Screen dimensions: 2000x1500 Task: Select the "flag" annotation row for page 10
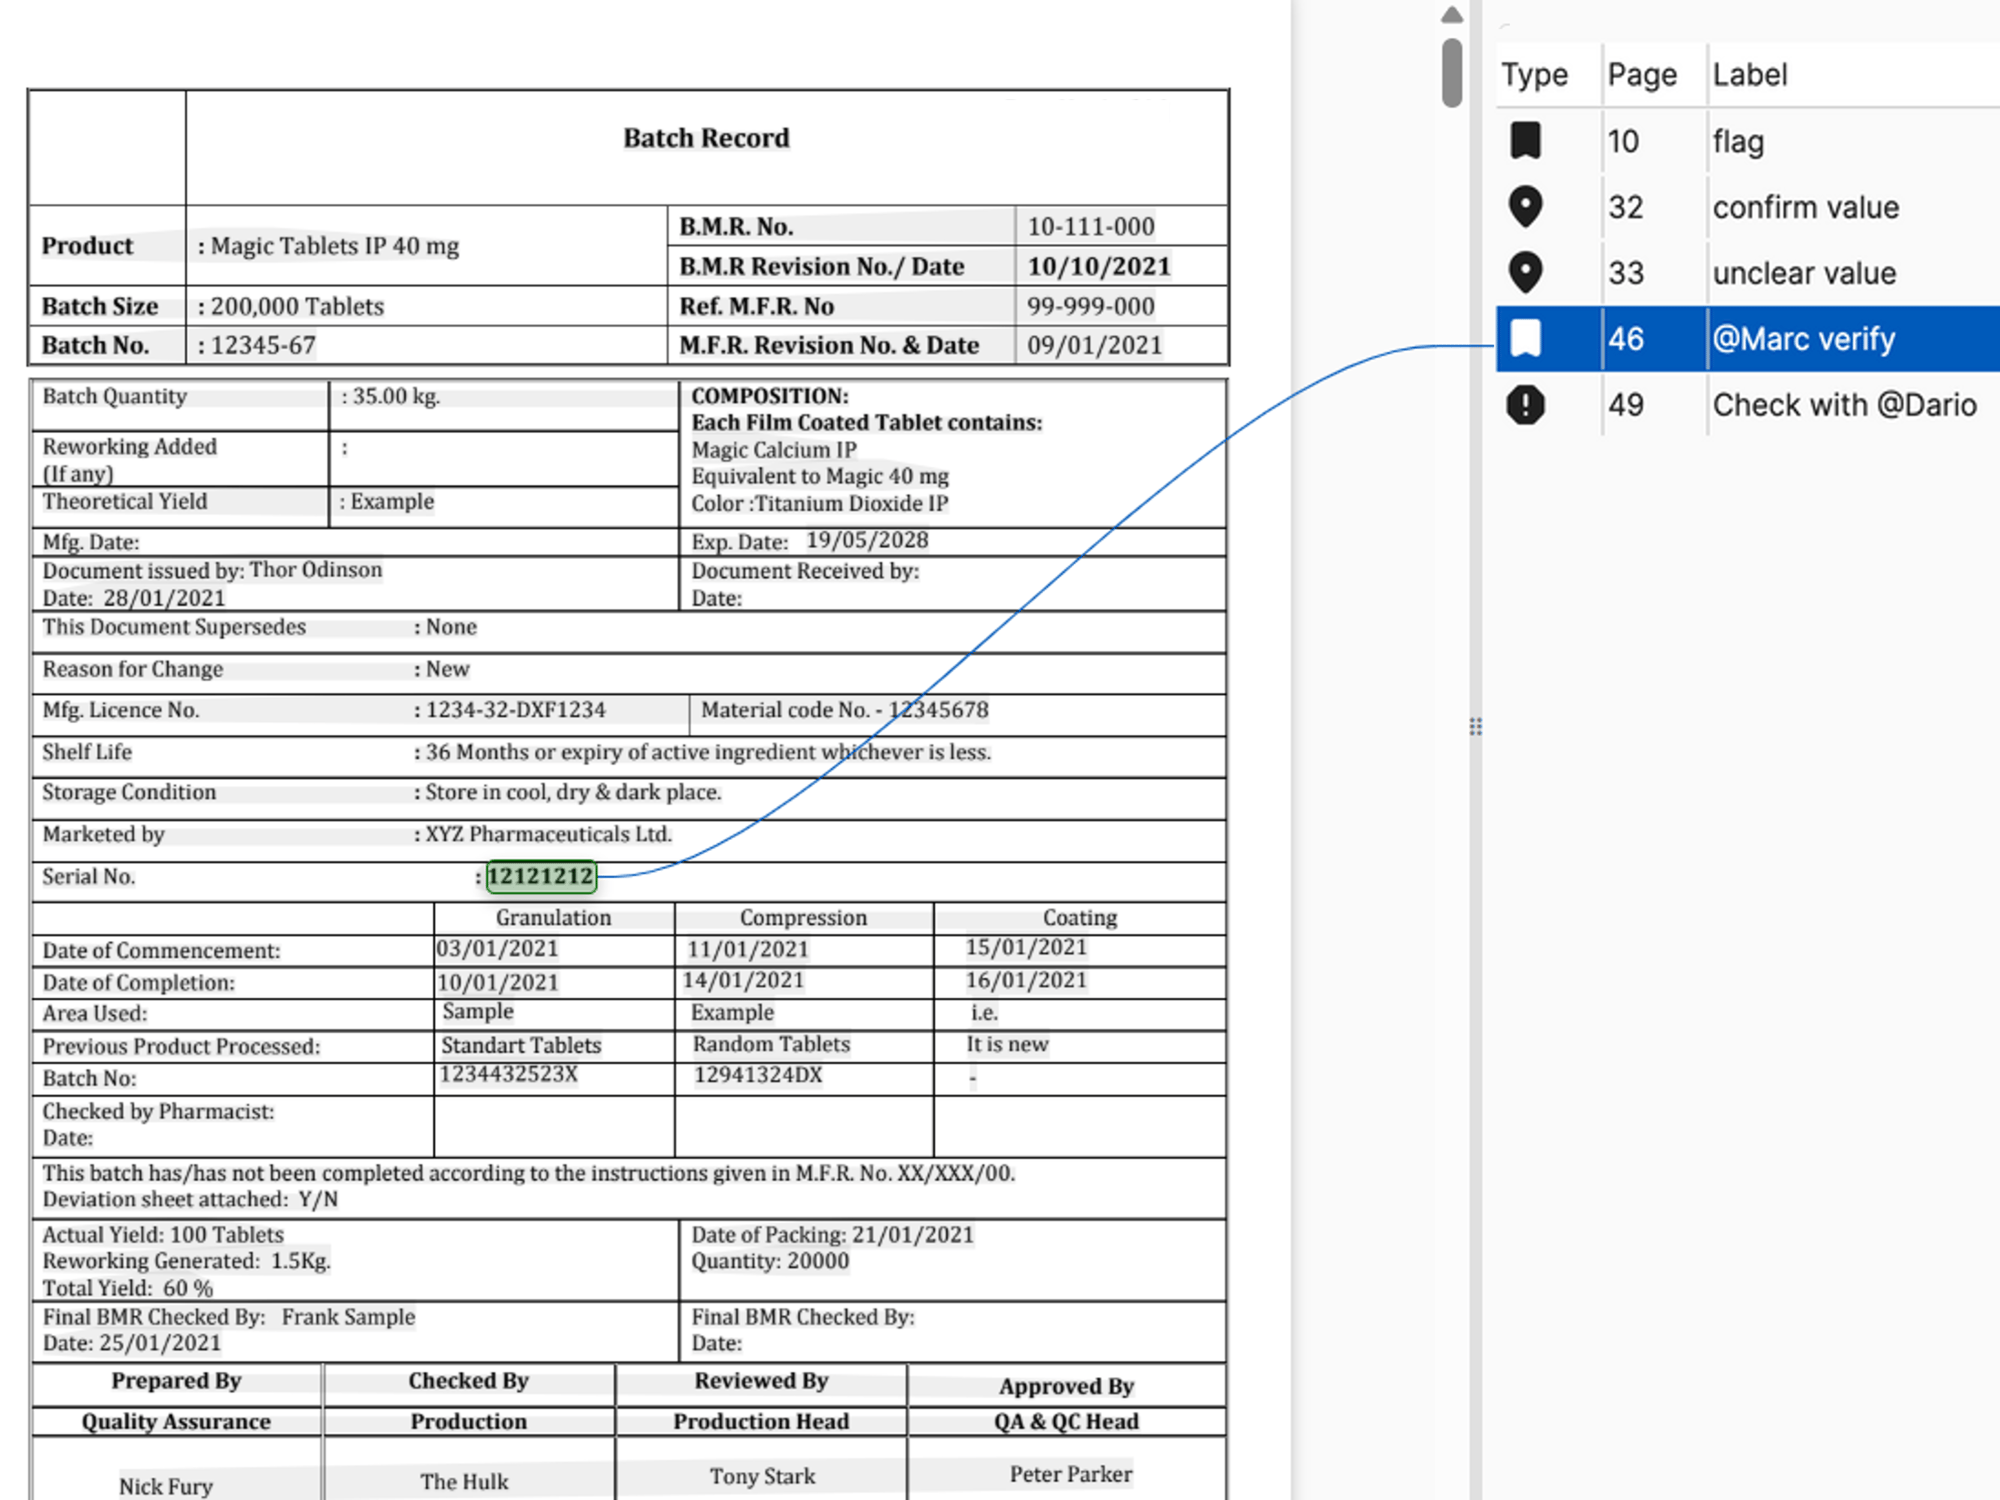pyautogui.click(x=1740, y=141)
